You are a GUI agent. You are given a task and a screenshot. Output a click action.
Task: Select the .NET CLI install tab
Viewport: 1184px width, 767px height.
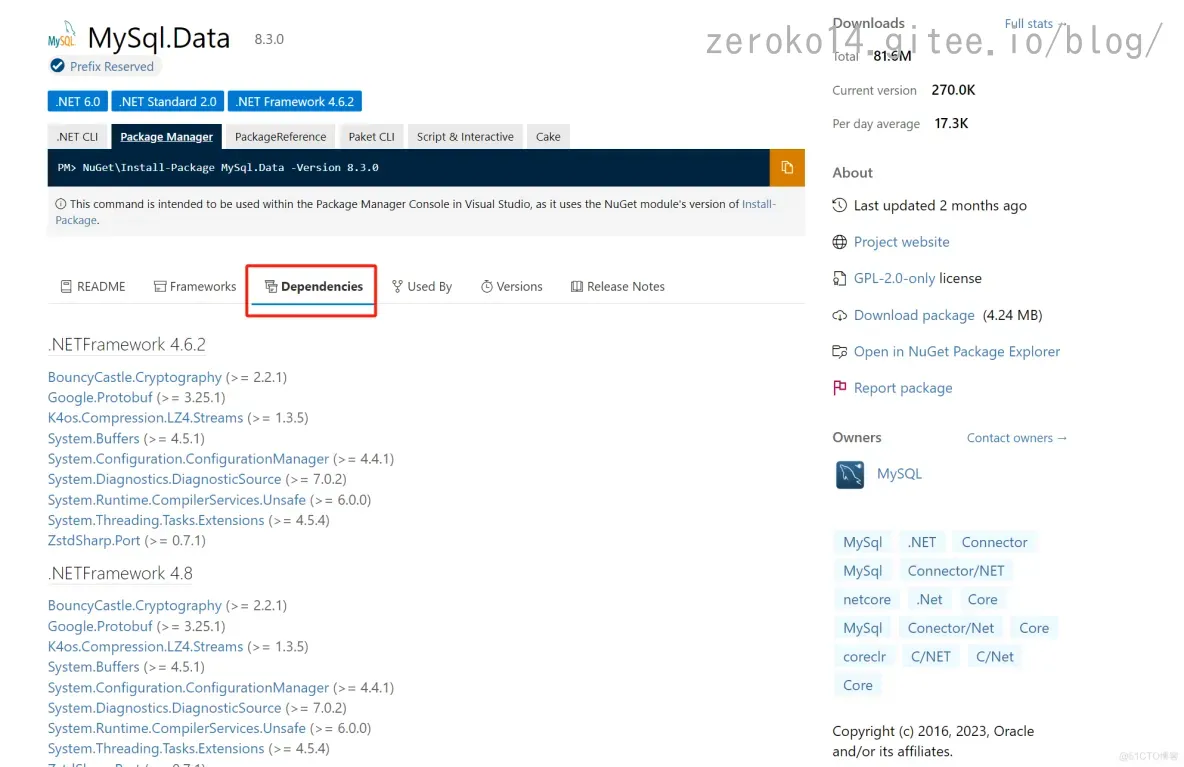(x=78, y=137)
